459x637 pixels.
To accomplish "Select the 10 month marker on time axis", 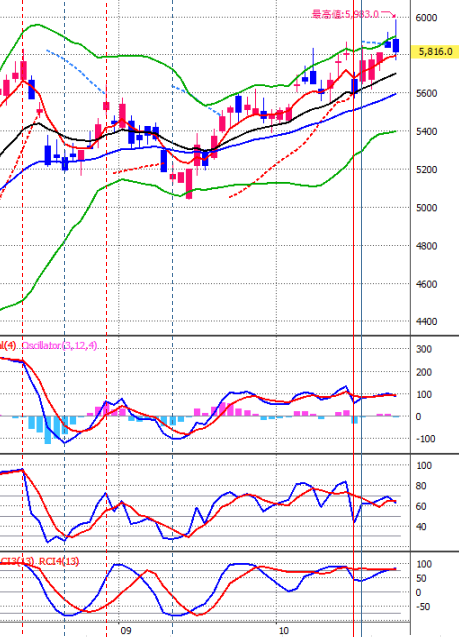I will [284, 630].
